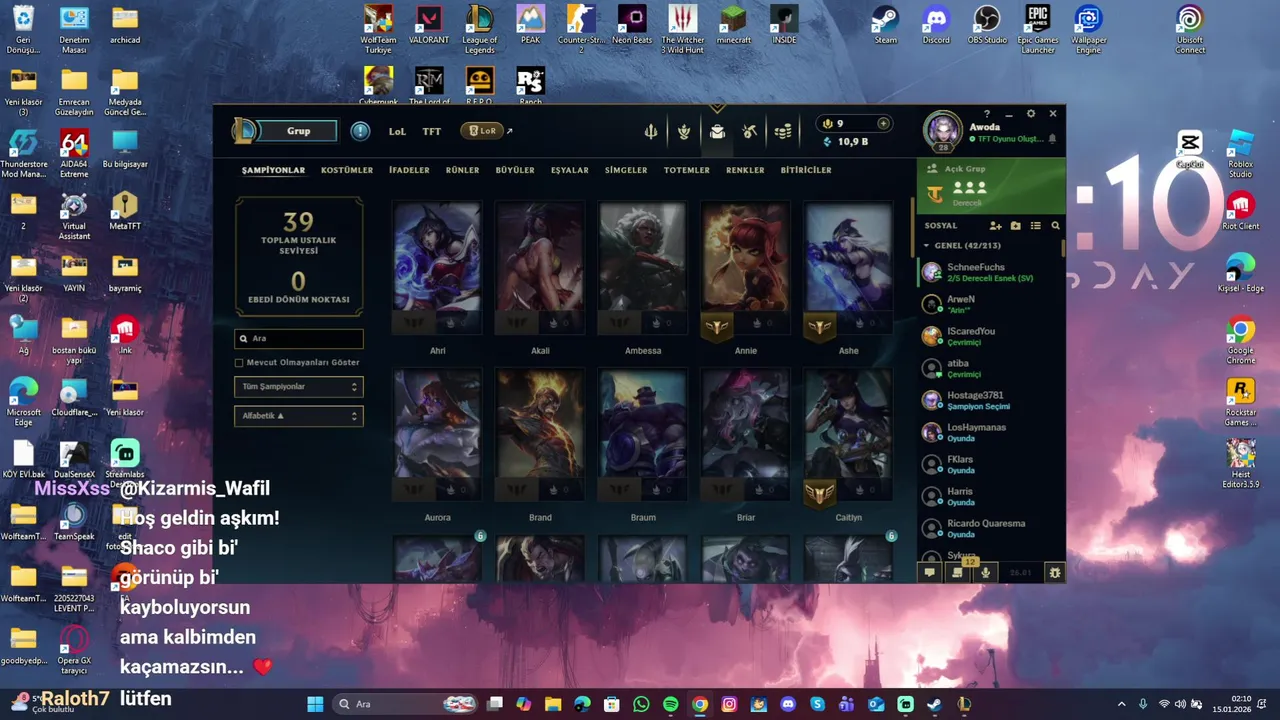Viewport: 1280px width, 720px height.
Task: Switch to the ŞAMPİYONLAR tab
Action: pos(273,170)
